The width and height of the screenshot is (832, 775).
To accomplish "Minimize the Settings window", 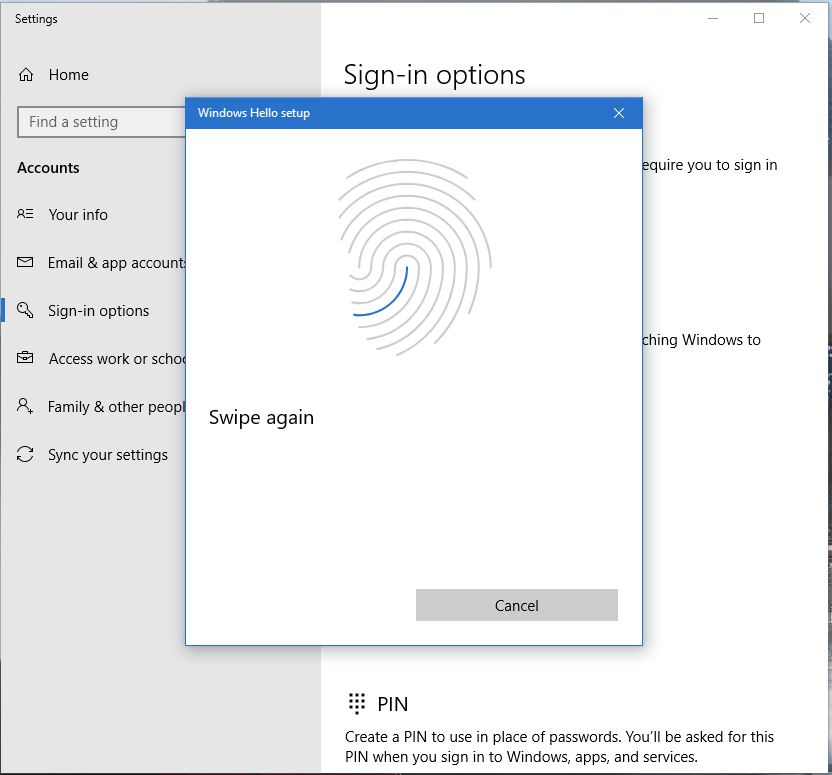I will [713, 18].
